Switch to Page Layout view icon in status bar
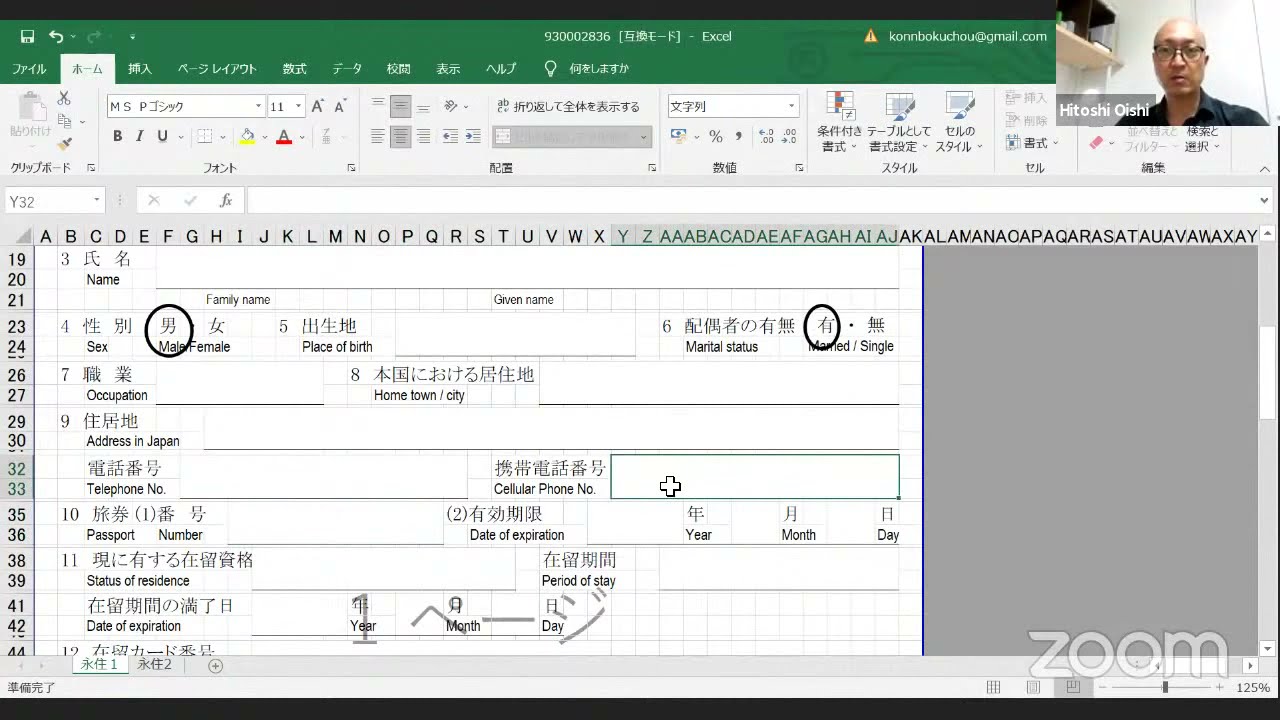The width and height of the screenshot is (1280, 720). pyautogui.click(x=1033, y=688)
